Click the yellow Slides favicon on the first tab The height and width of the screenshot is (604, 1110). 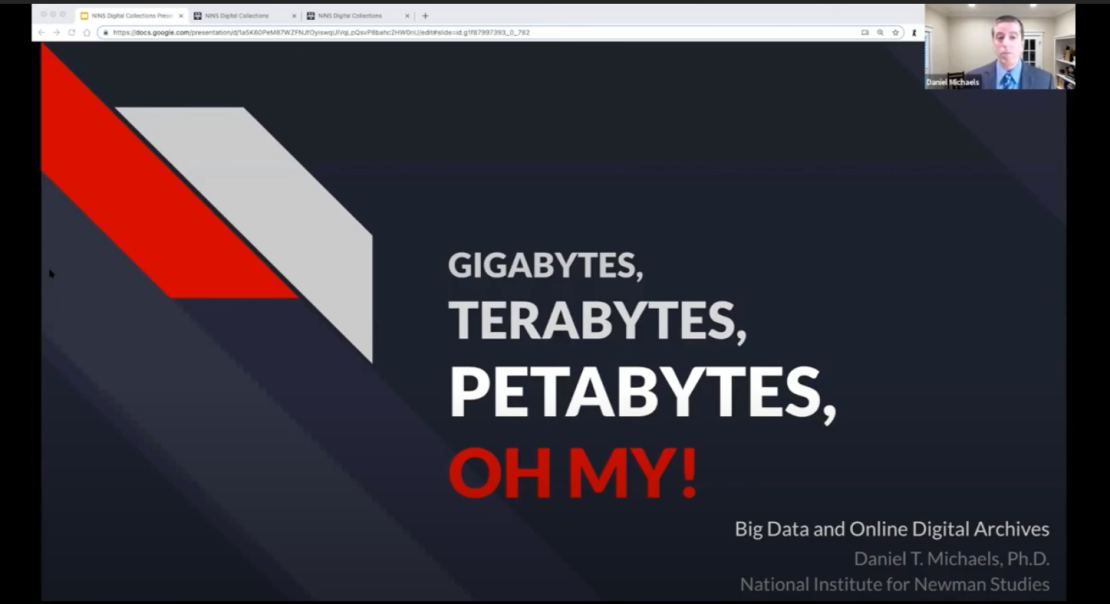tap(85, 16)
